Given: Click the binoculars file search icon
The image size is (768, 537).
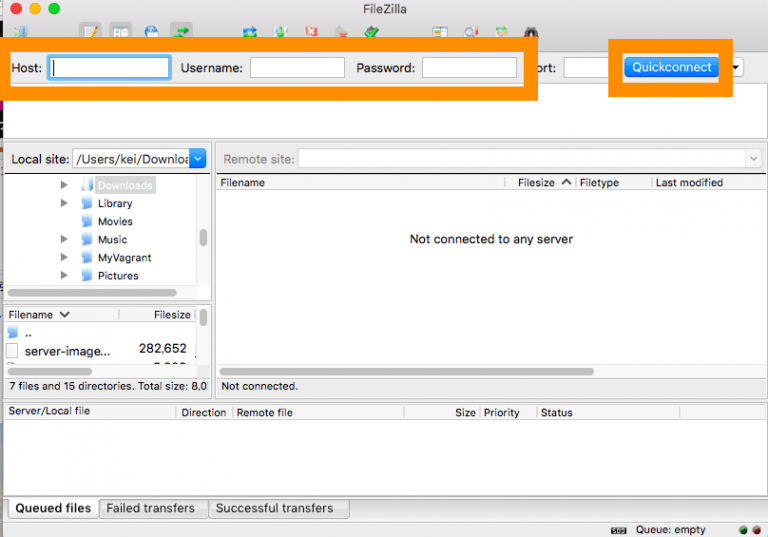Looking at the screenshot, I should [x=531, y=33].
